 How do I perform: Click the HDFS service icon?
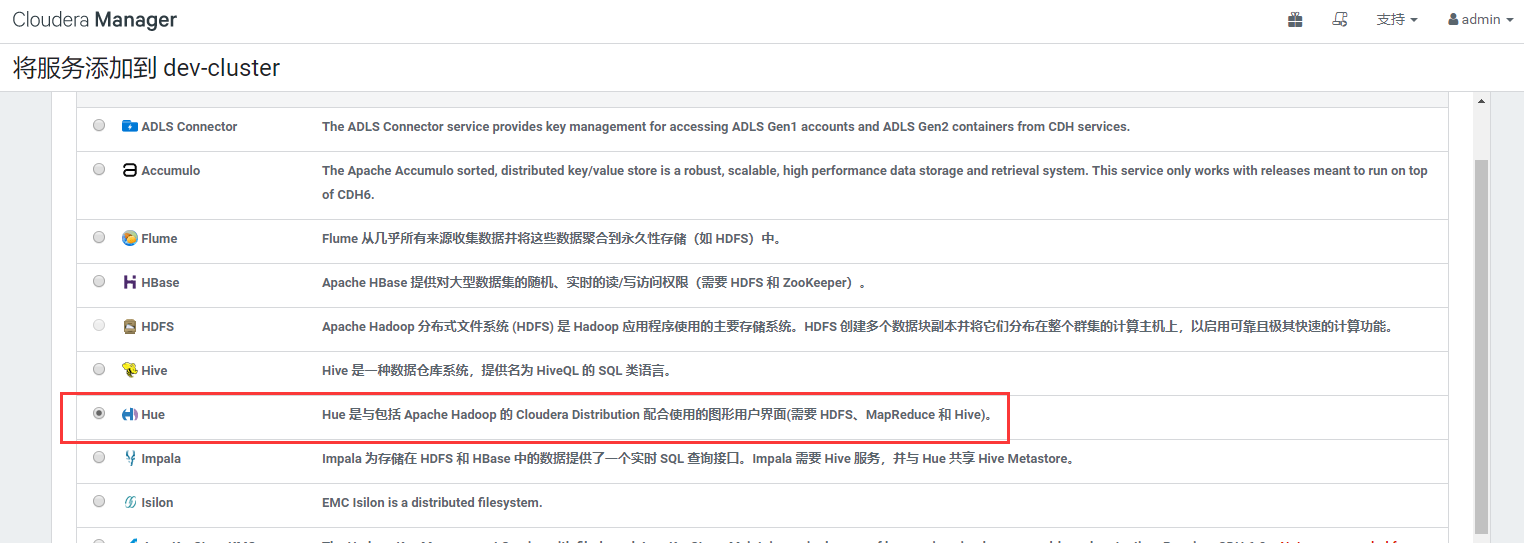click(x=130, y=326)
